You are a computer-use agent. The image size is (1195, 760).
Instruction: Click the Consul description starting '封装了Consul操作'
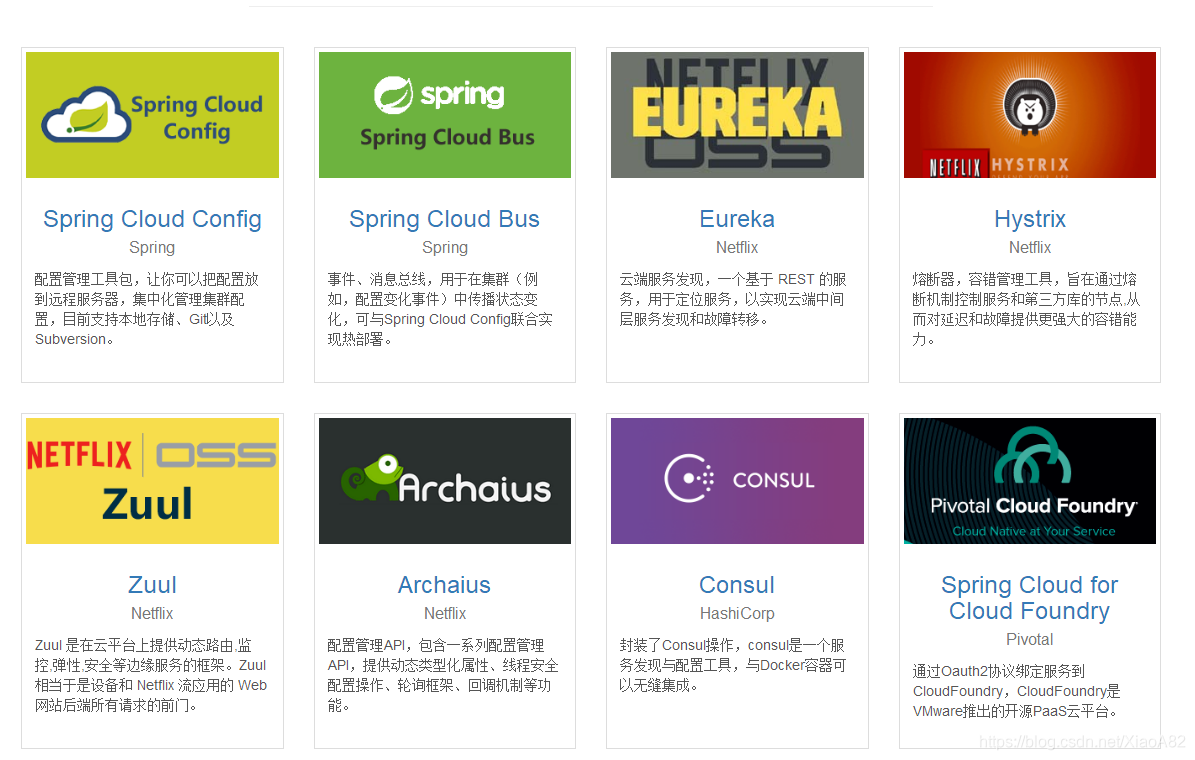[x=733, y=665]
